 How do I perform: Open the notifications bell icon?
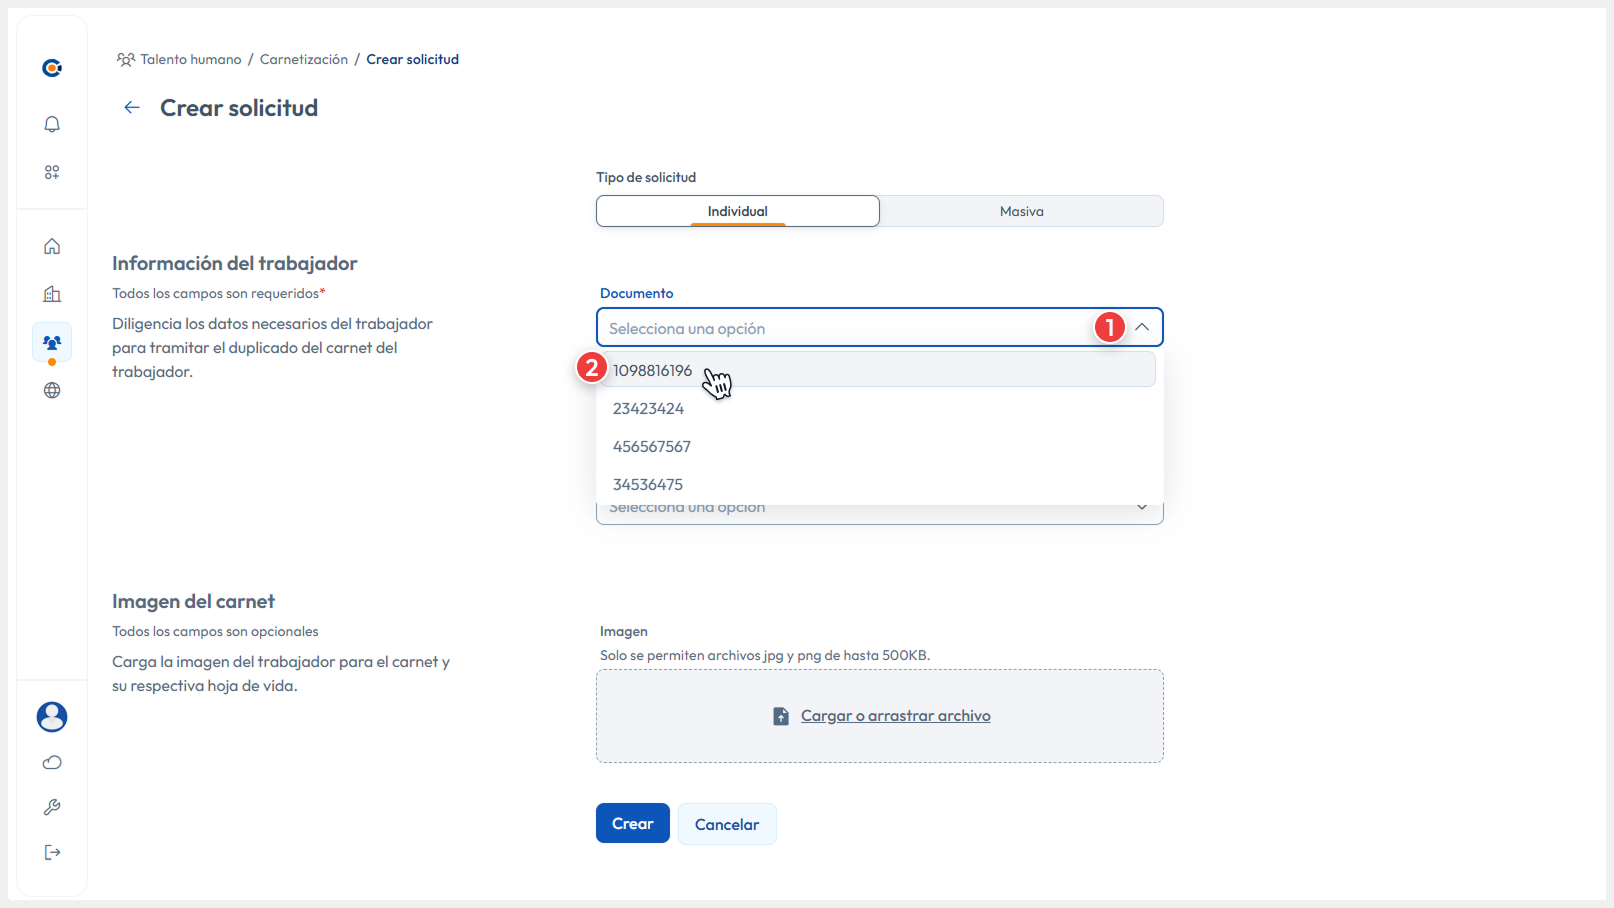tap(51, 124)
